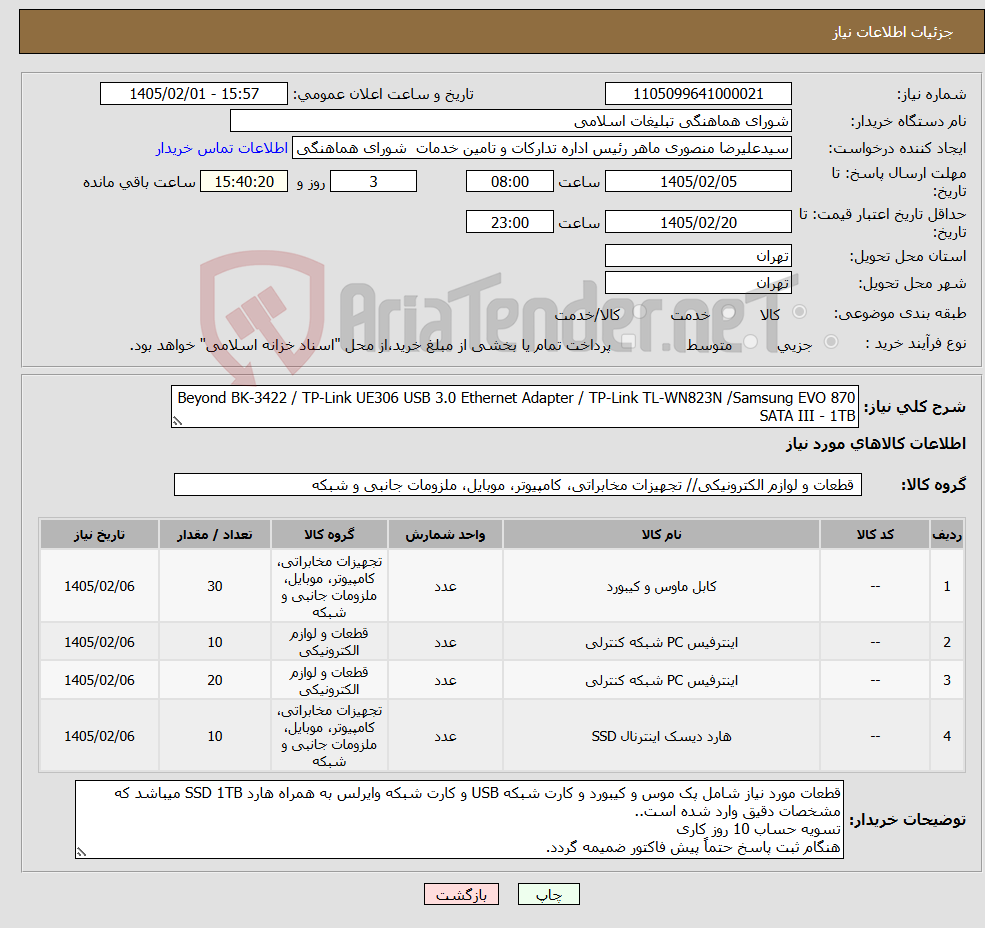Click the 08:00 deadline time field
985x928 pixels.
tap(509, 182)
